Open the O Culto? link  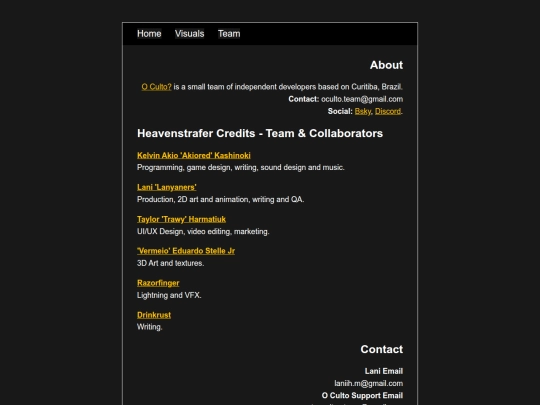coord(156,87)
